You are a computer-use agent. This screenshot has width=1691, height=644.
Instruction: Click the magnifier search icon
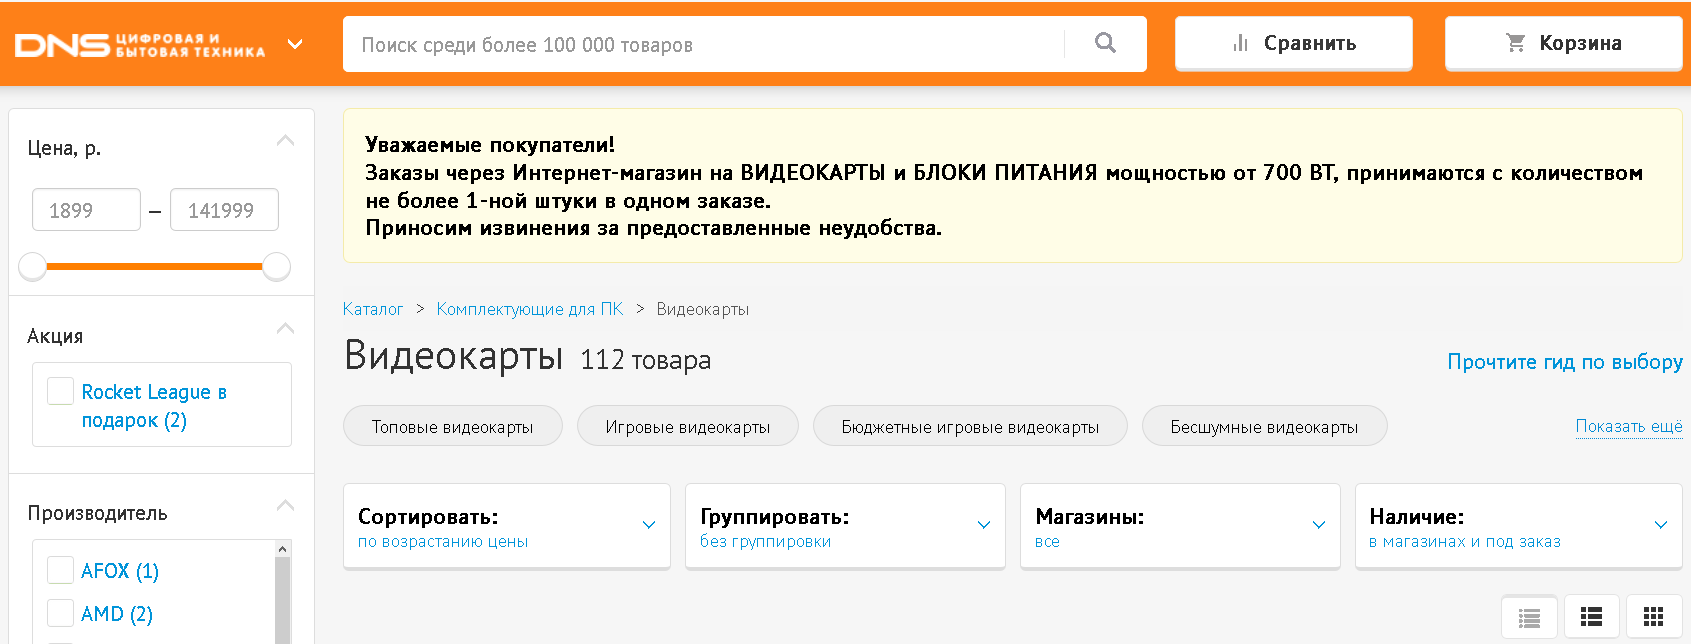[x=1105, y=43]
